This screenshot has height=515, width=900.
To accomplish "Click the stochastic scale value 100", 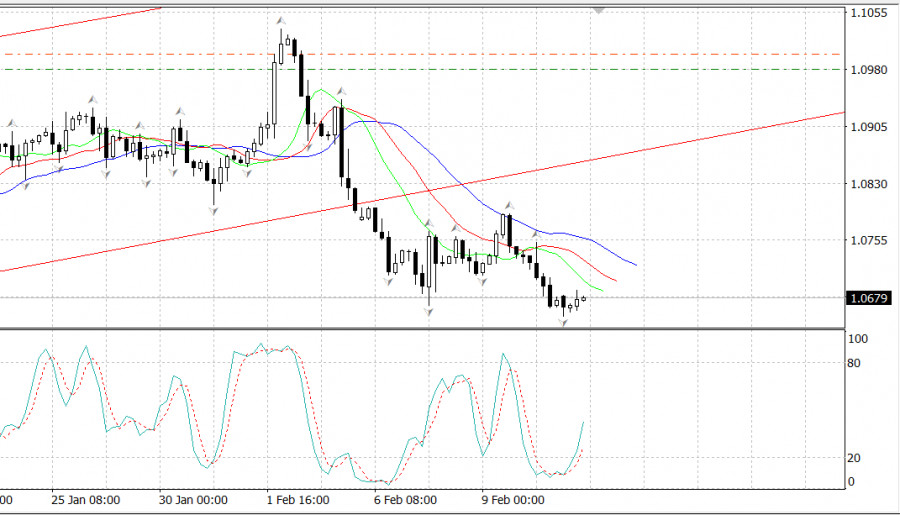I will pos(858,339).
